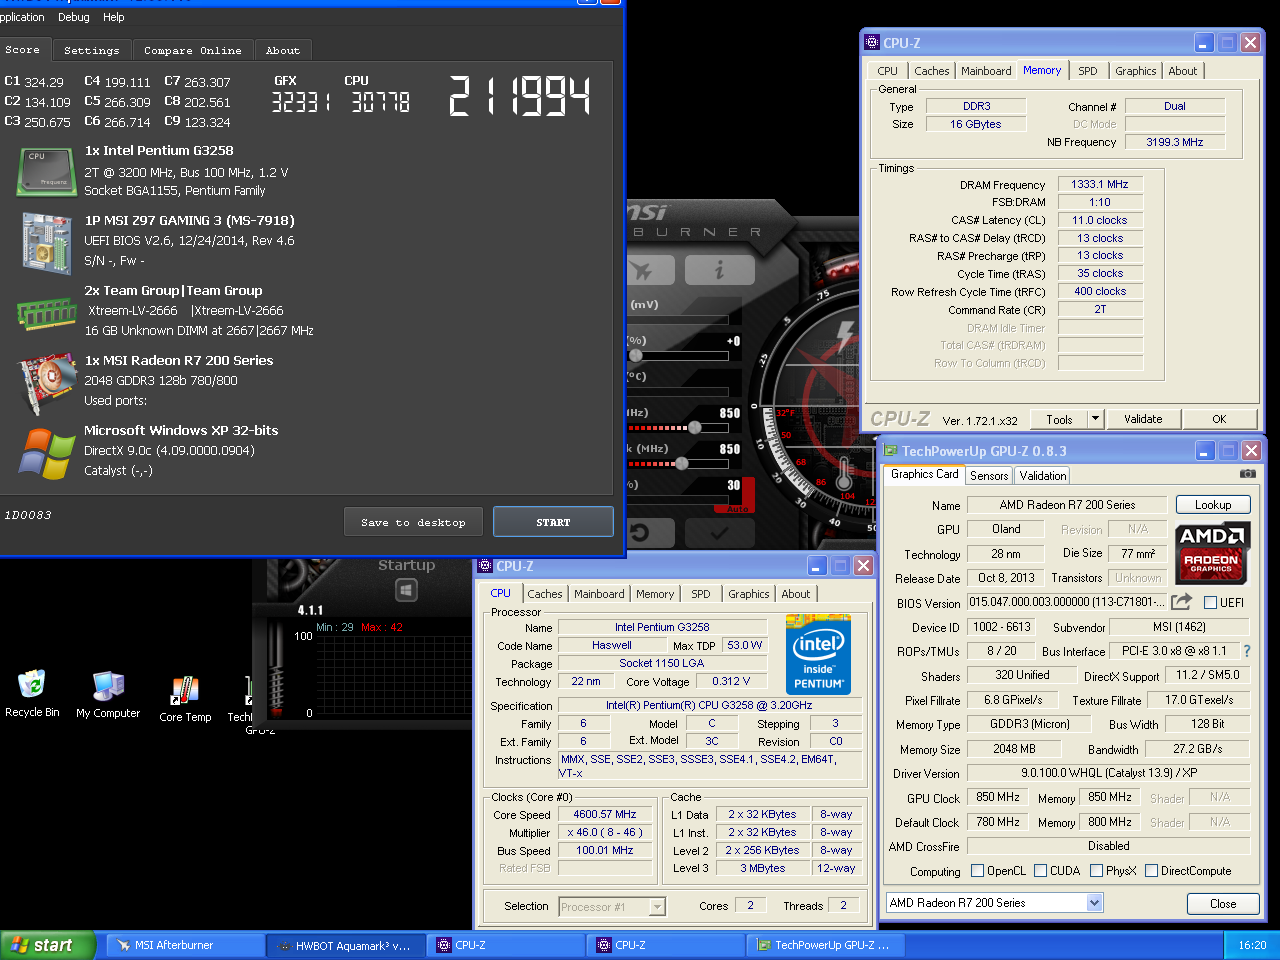Toggle the CUDA checkbox in GPU-Z

[1040, 871]
